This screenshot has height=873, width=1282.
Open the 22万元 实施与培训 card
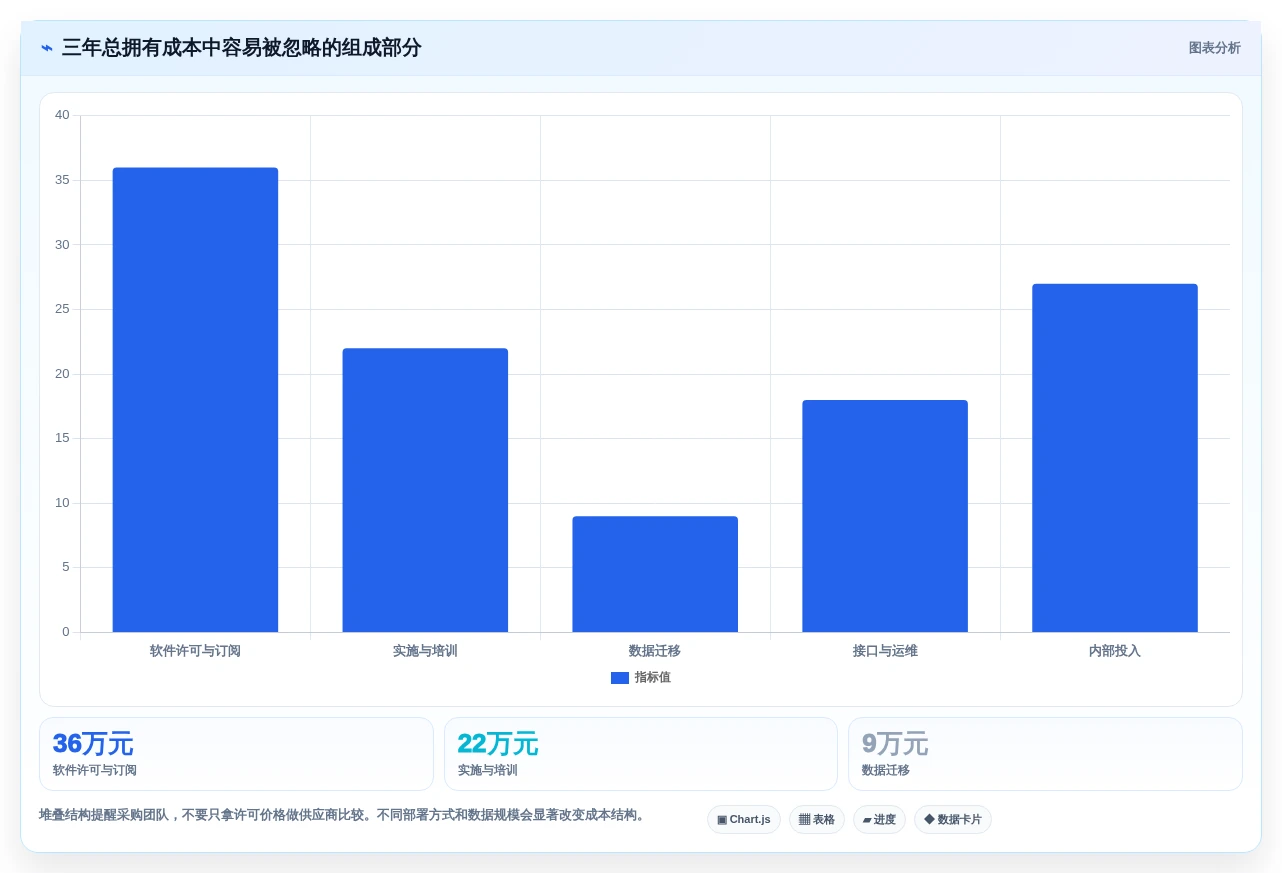[x=641, y=754]
